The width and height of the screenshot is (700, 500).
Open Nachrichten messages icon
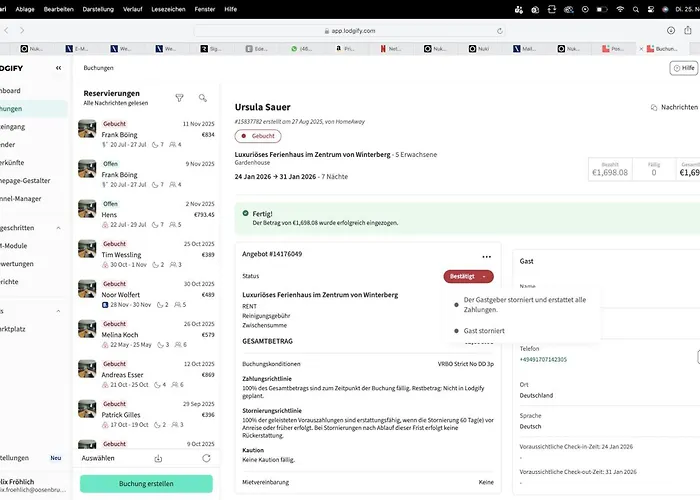(x=655, y=106)
